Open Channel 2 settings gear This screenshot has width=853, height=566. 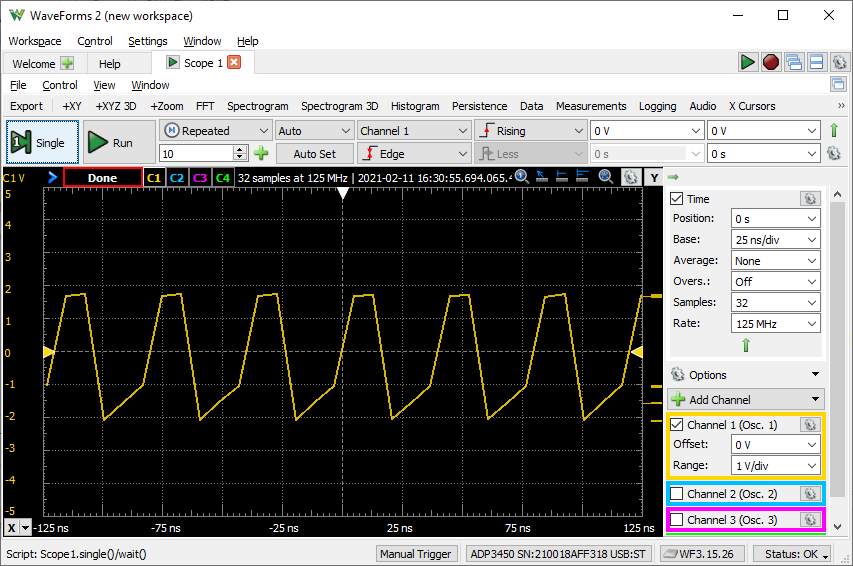click(810, 494)
